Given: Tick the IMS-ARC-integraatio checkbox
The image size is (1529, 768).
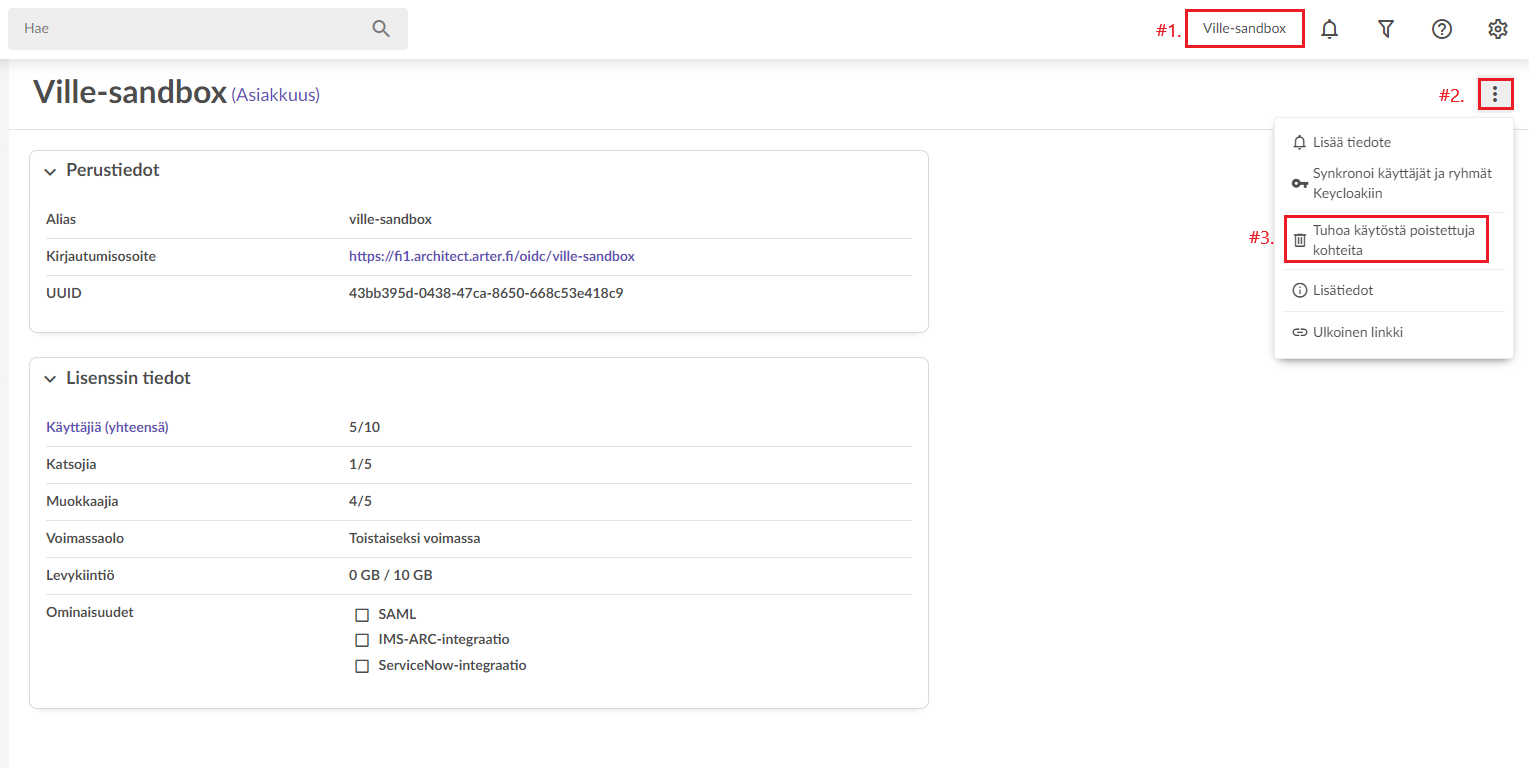Looking at the screenshot, I should [x=362, y=640].
